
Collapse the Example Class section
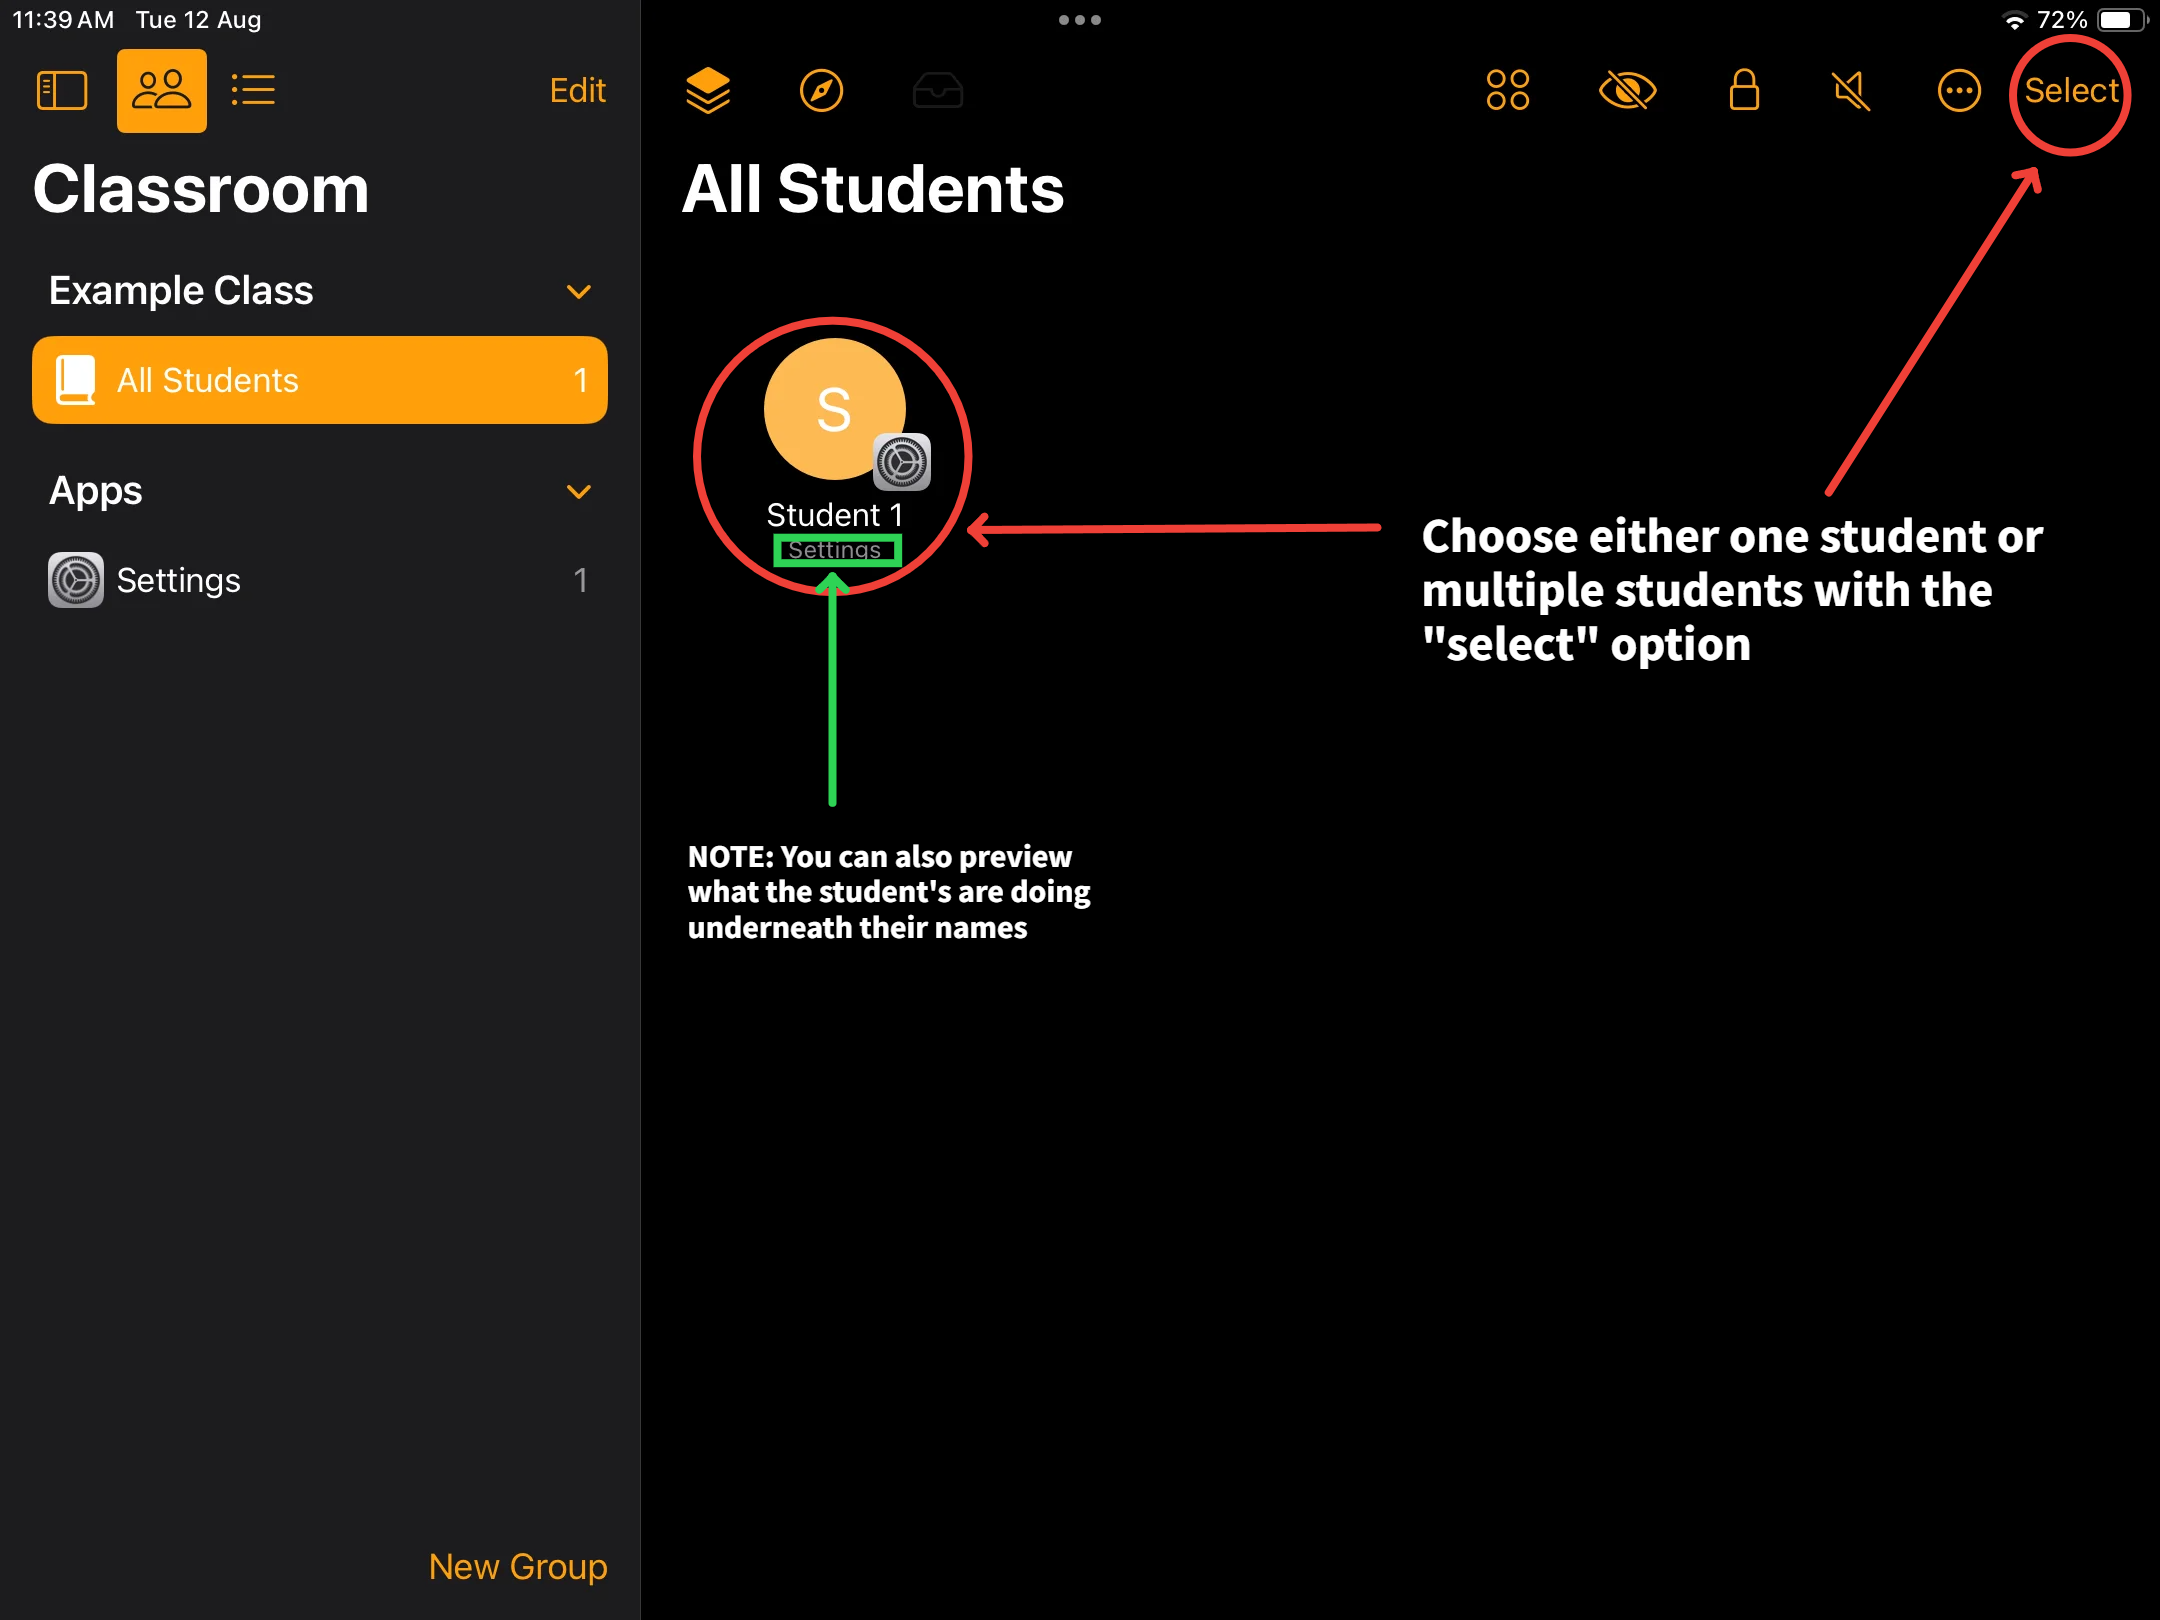point(579,292)
